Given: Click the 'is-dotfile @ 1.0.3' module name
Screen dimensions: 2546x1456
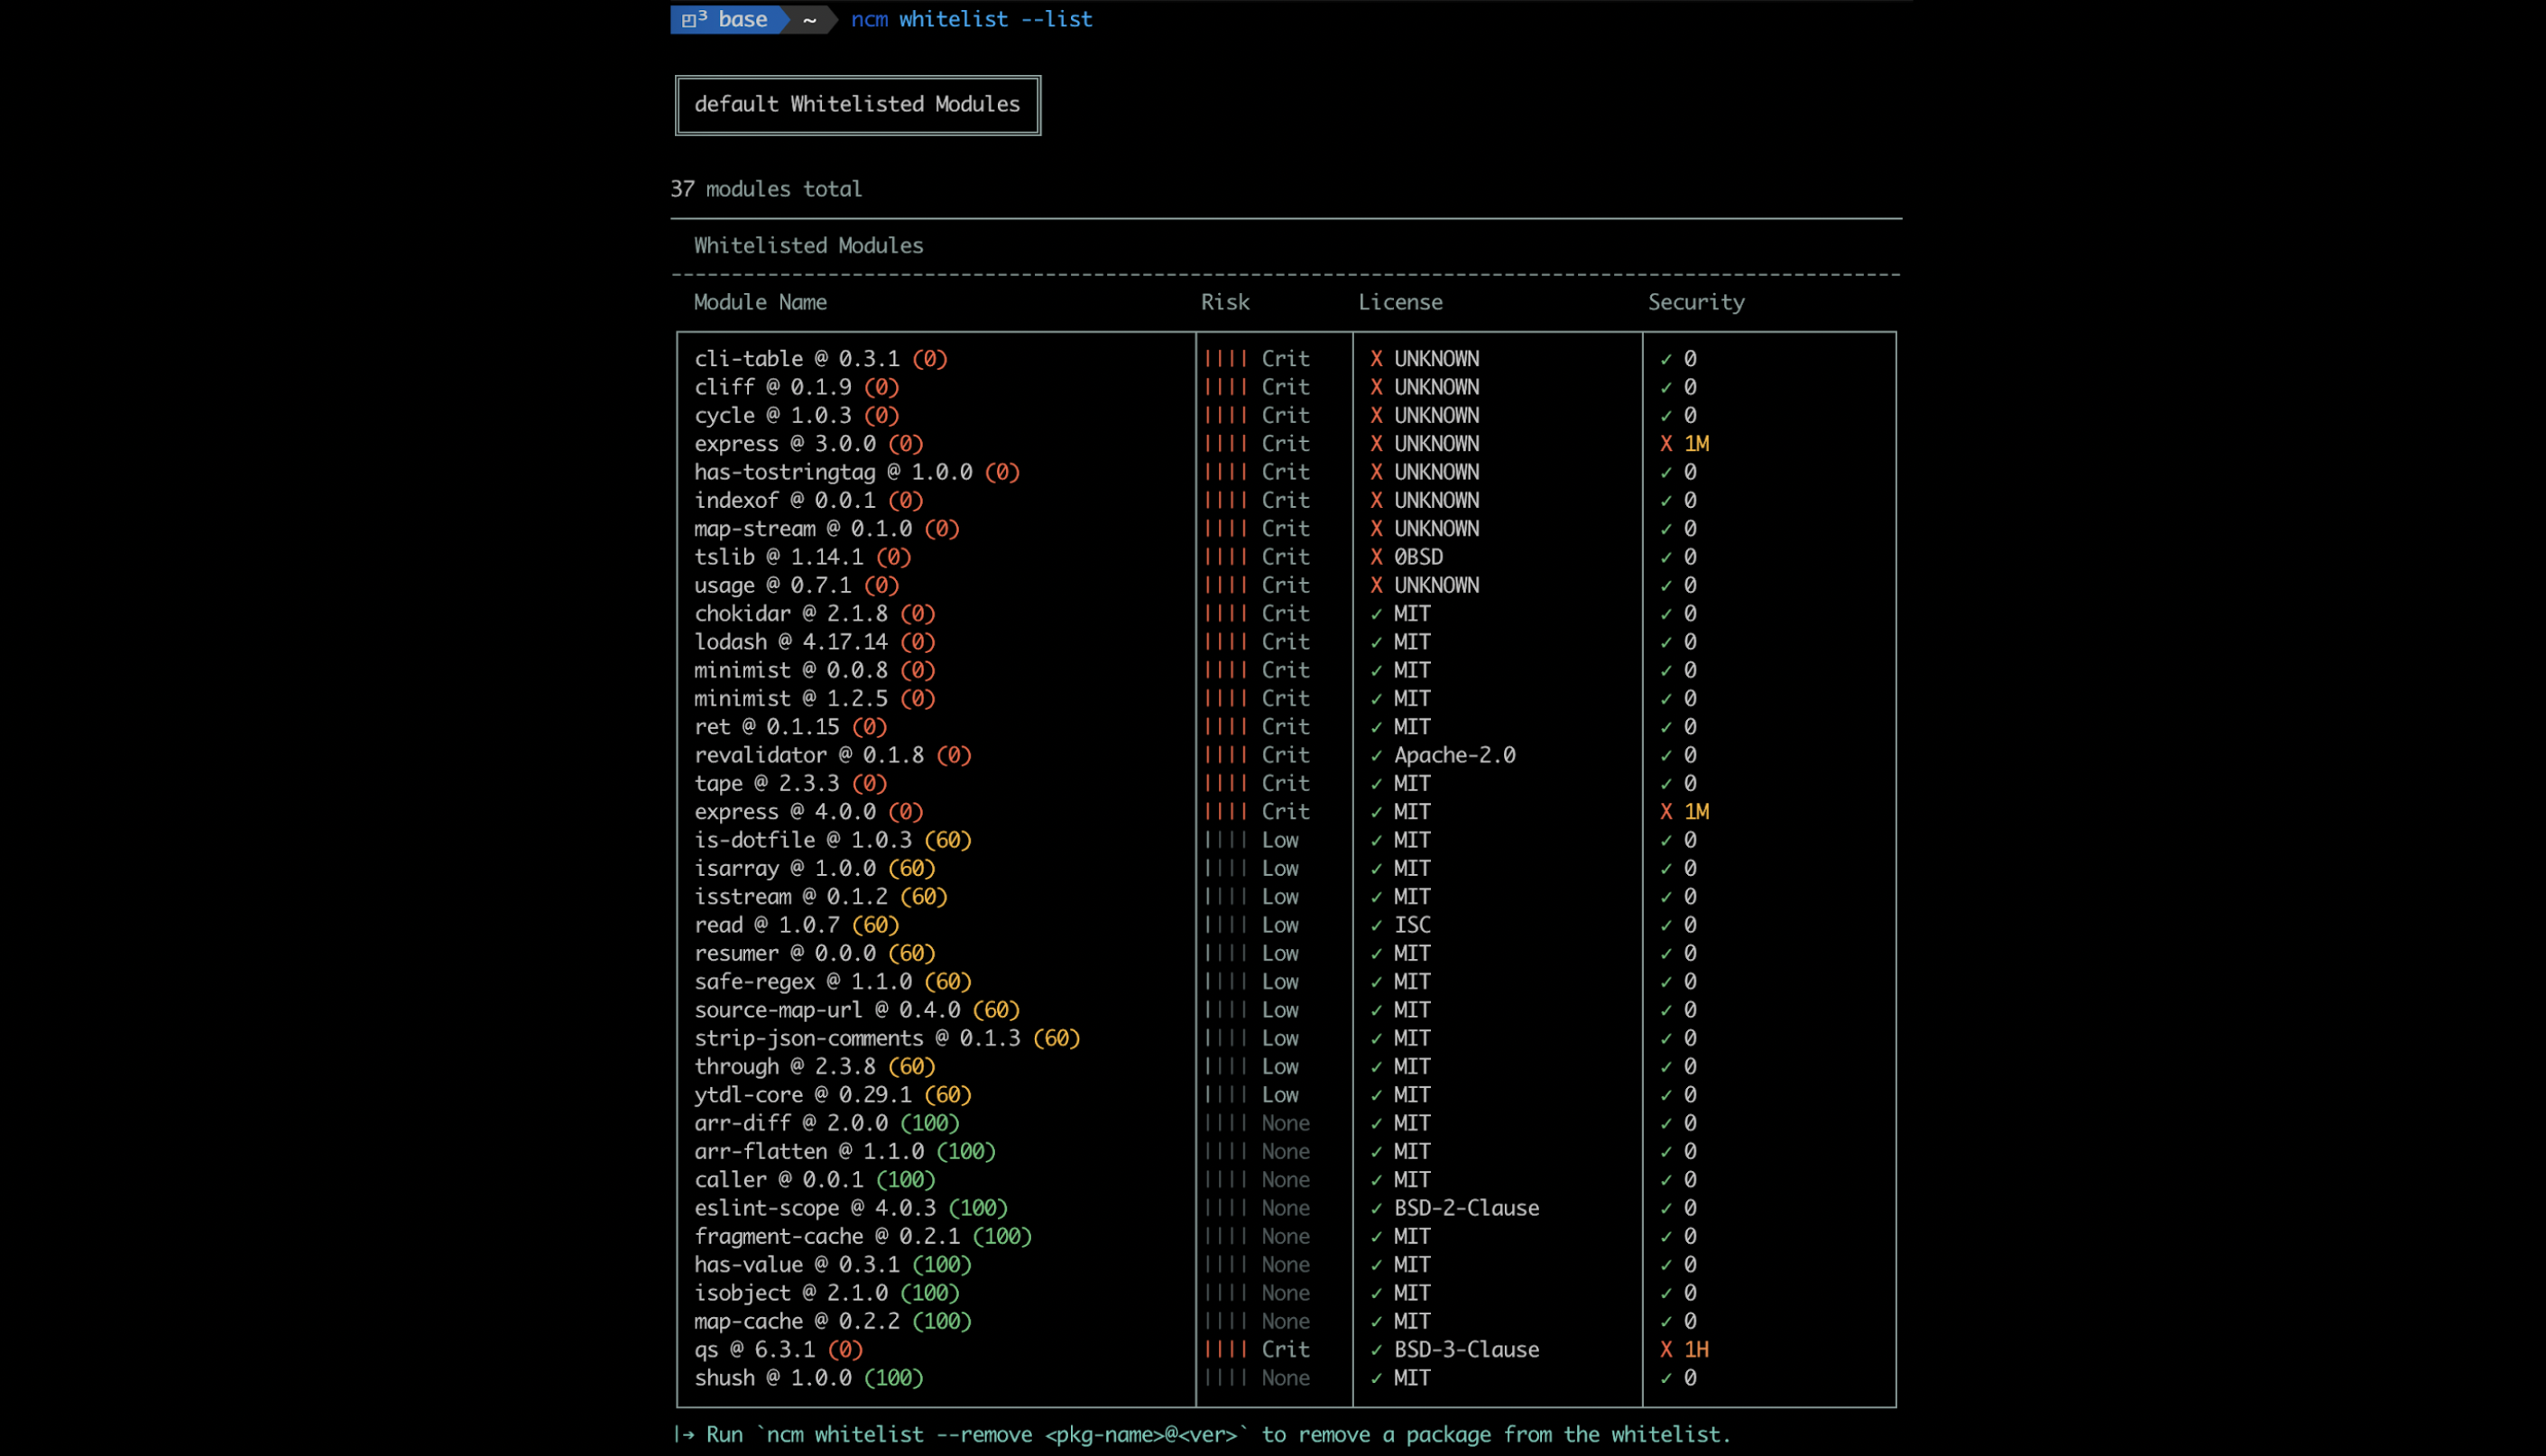Looking at the screenshot, I should click(x=803, y=840).
